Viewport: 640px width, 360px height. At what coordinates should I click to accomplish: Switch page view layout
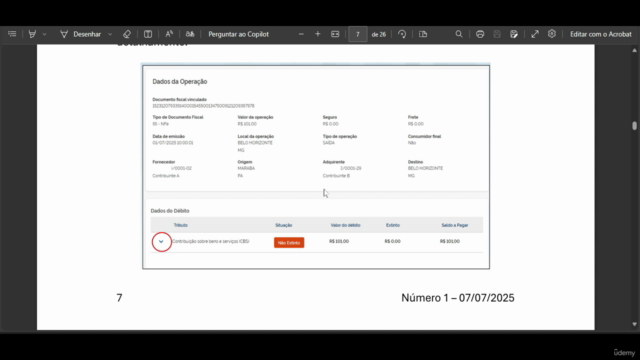click(423, 34)
